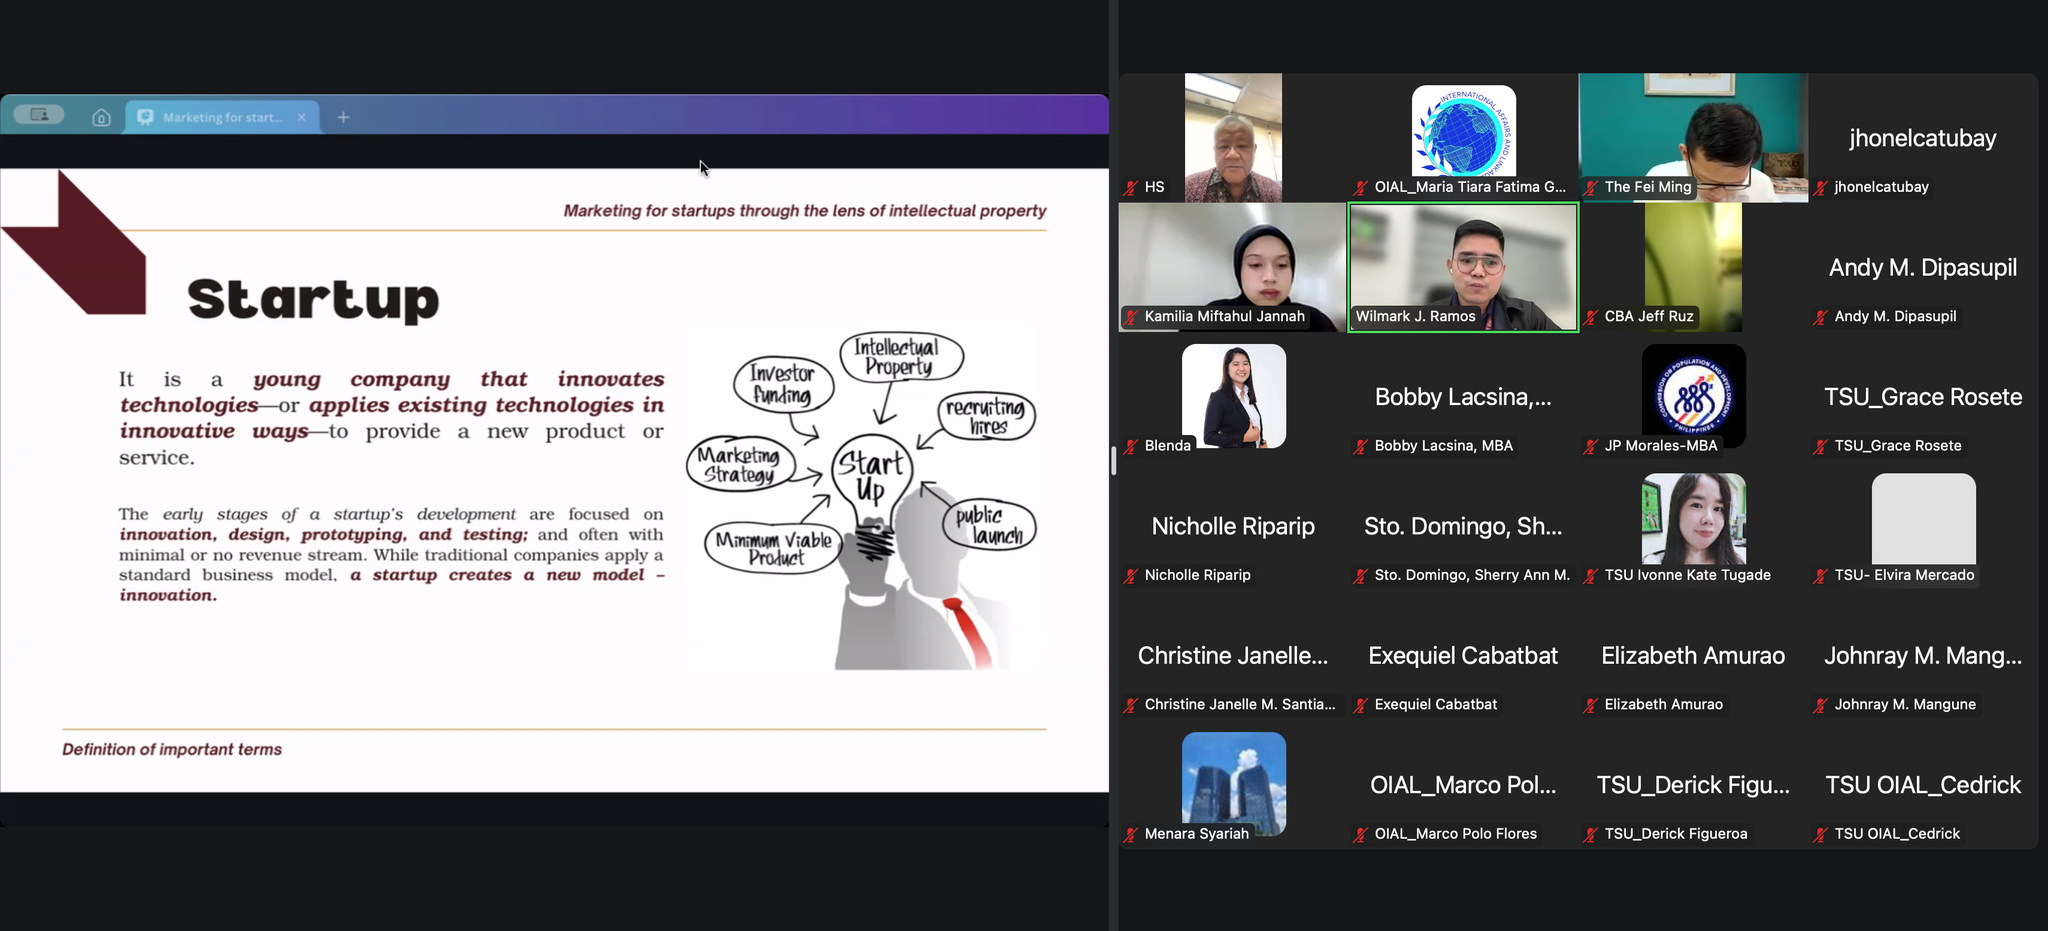Screen dimensions: 2048x931
Task: Click 'Definition of important terms' footer text
Action: pyautogui.click(x=172, y=749)
